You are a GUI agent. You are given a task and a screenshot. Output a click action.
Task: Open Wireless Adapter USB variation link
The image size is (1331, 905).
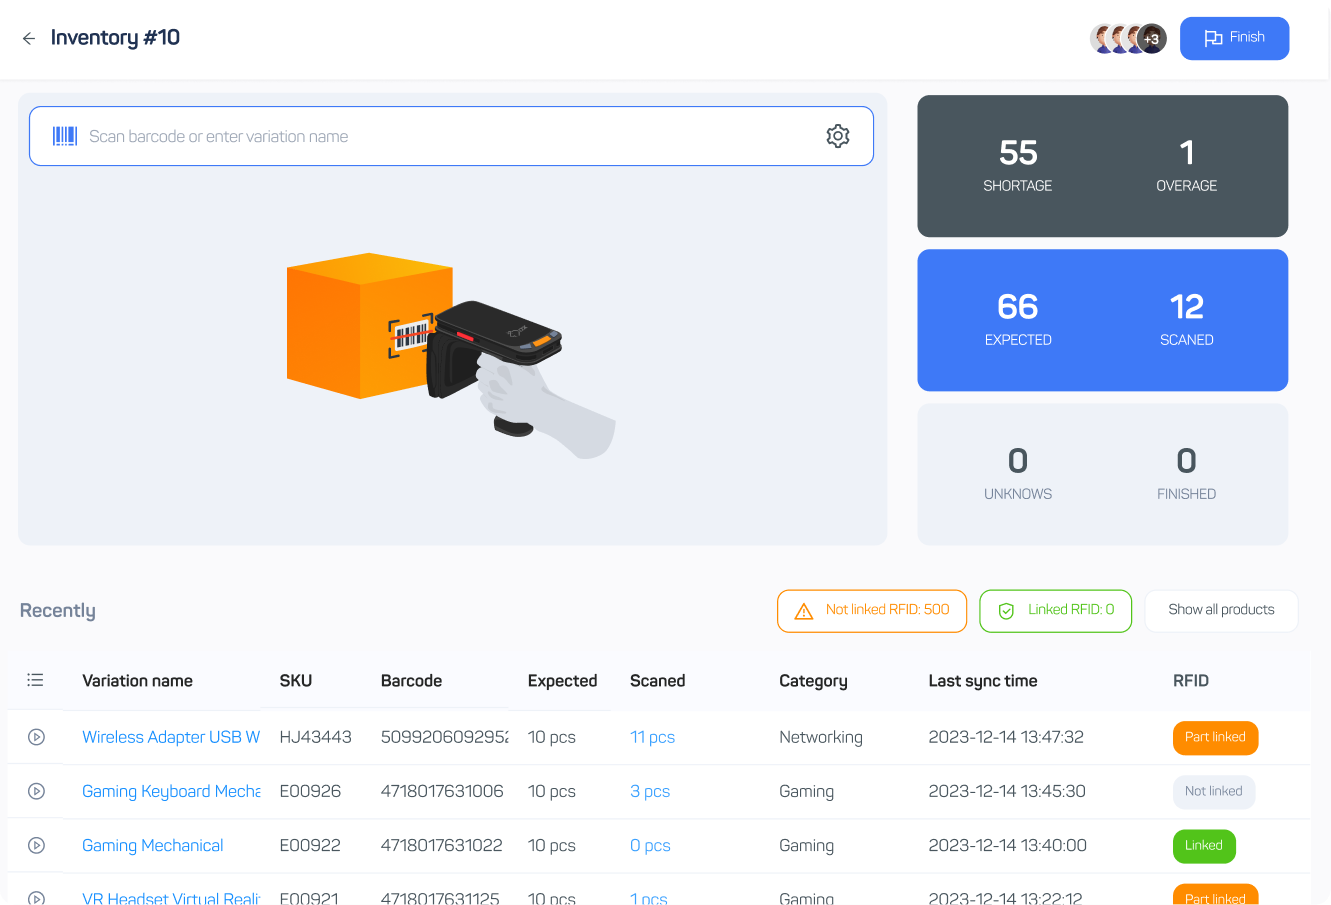(171, 737)
